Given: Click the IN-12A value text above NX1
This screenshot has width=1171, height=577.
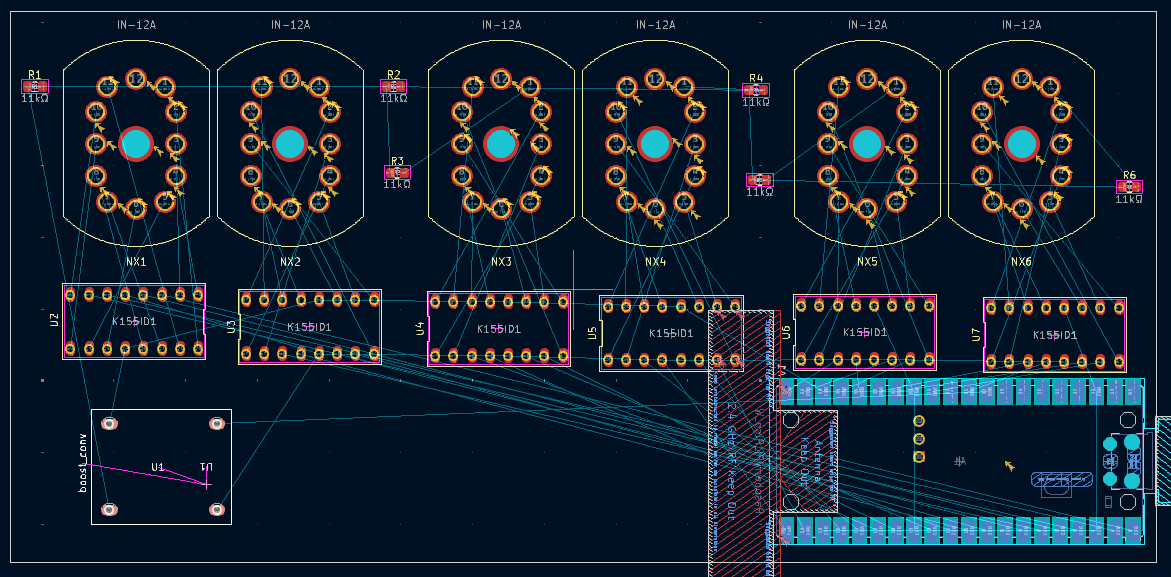Looking at the screenshot, I should pyautogui.click(x=136, y=25).
